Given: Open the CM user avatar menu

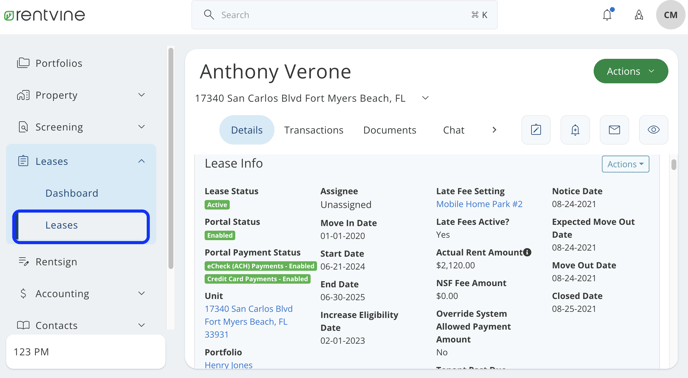Looking at the screenshot, I should (x=670, y=15).
